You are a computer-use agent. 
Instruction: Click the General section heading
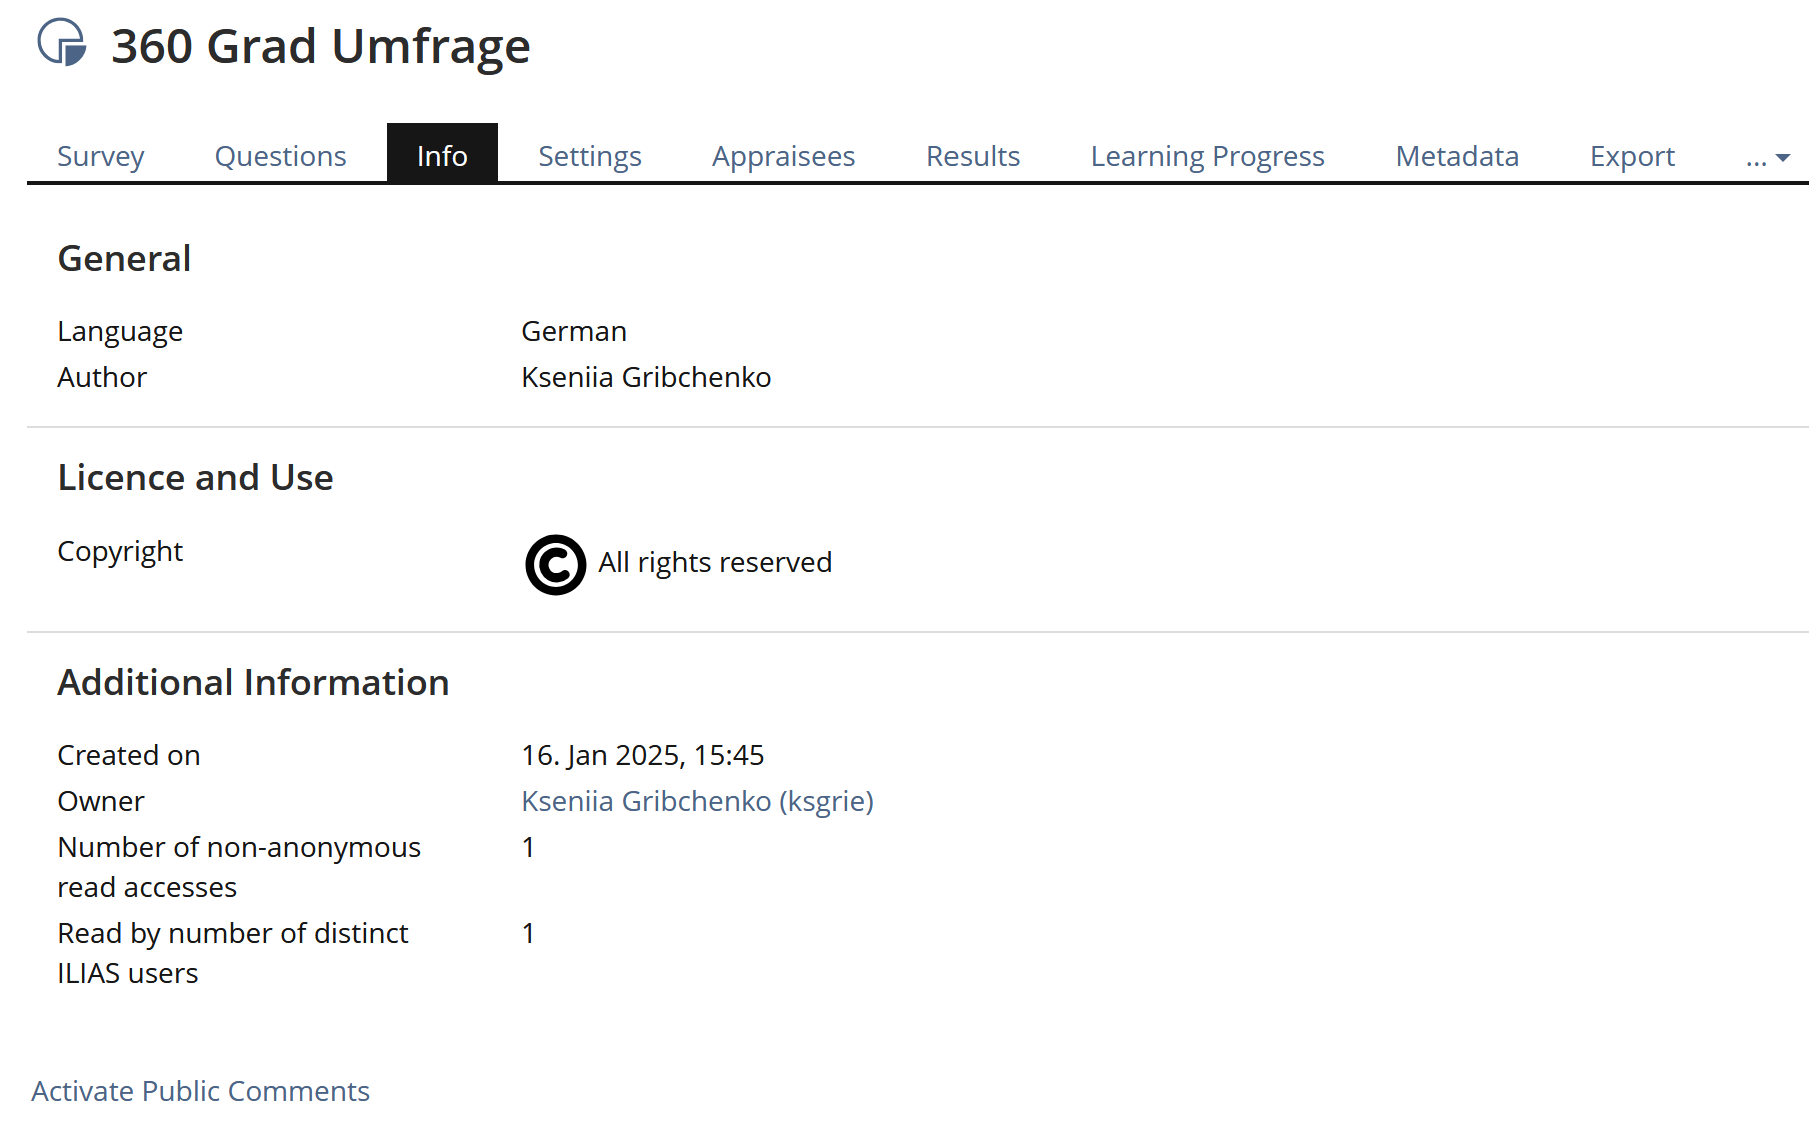click(x=124, y=259)
